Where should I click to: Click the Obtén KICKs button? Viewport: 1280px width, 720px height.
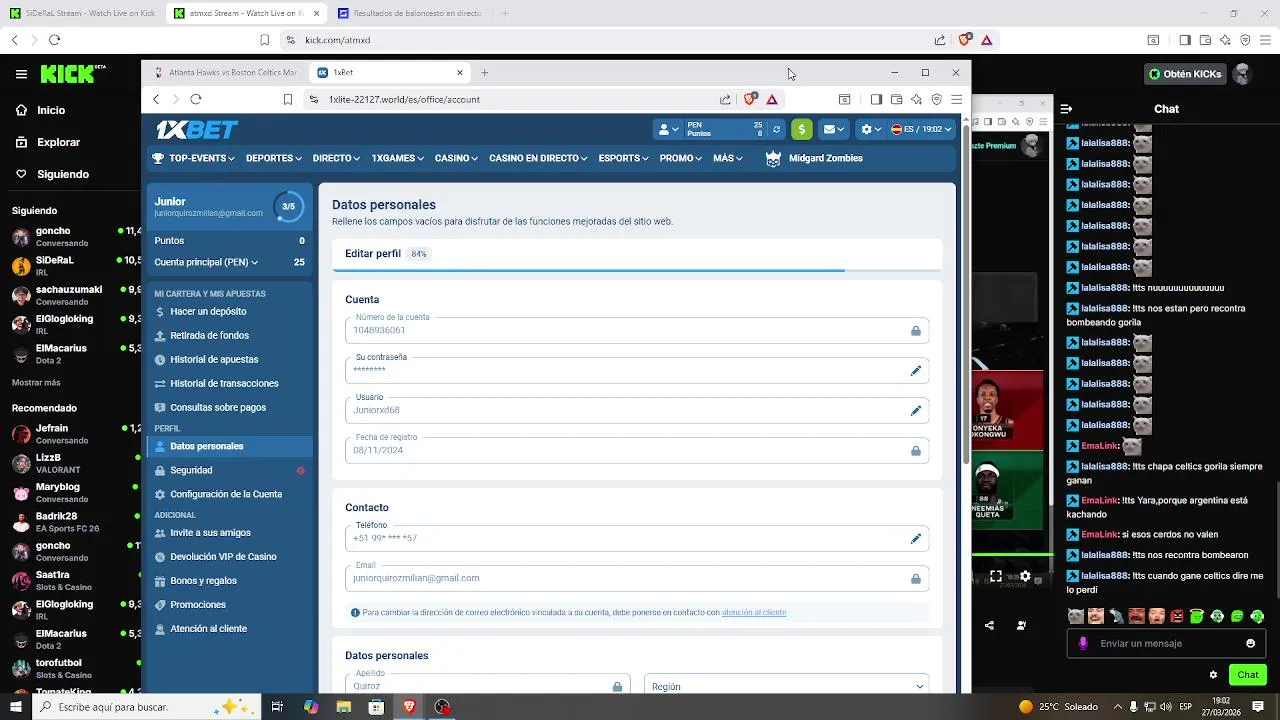tap(1185, 74)
